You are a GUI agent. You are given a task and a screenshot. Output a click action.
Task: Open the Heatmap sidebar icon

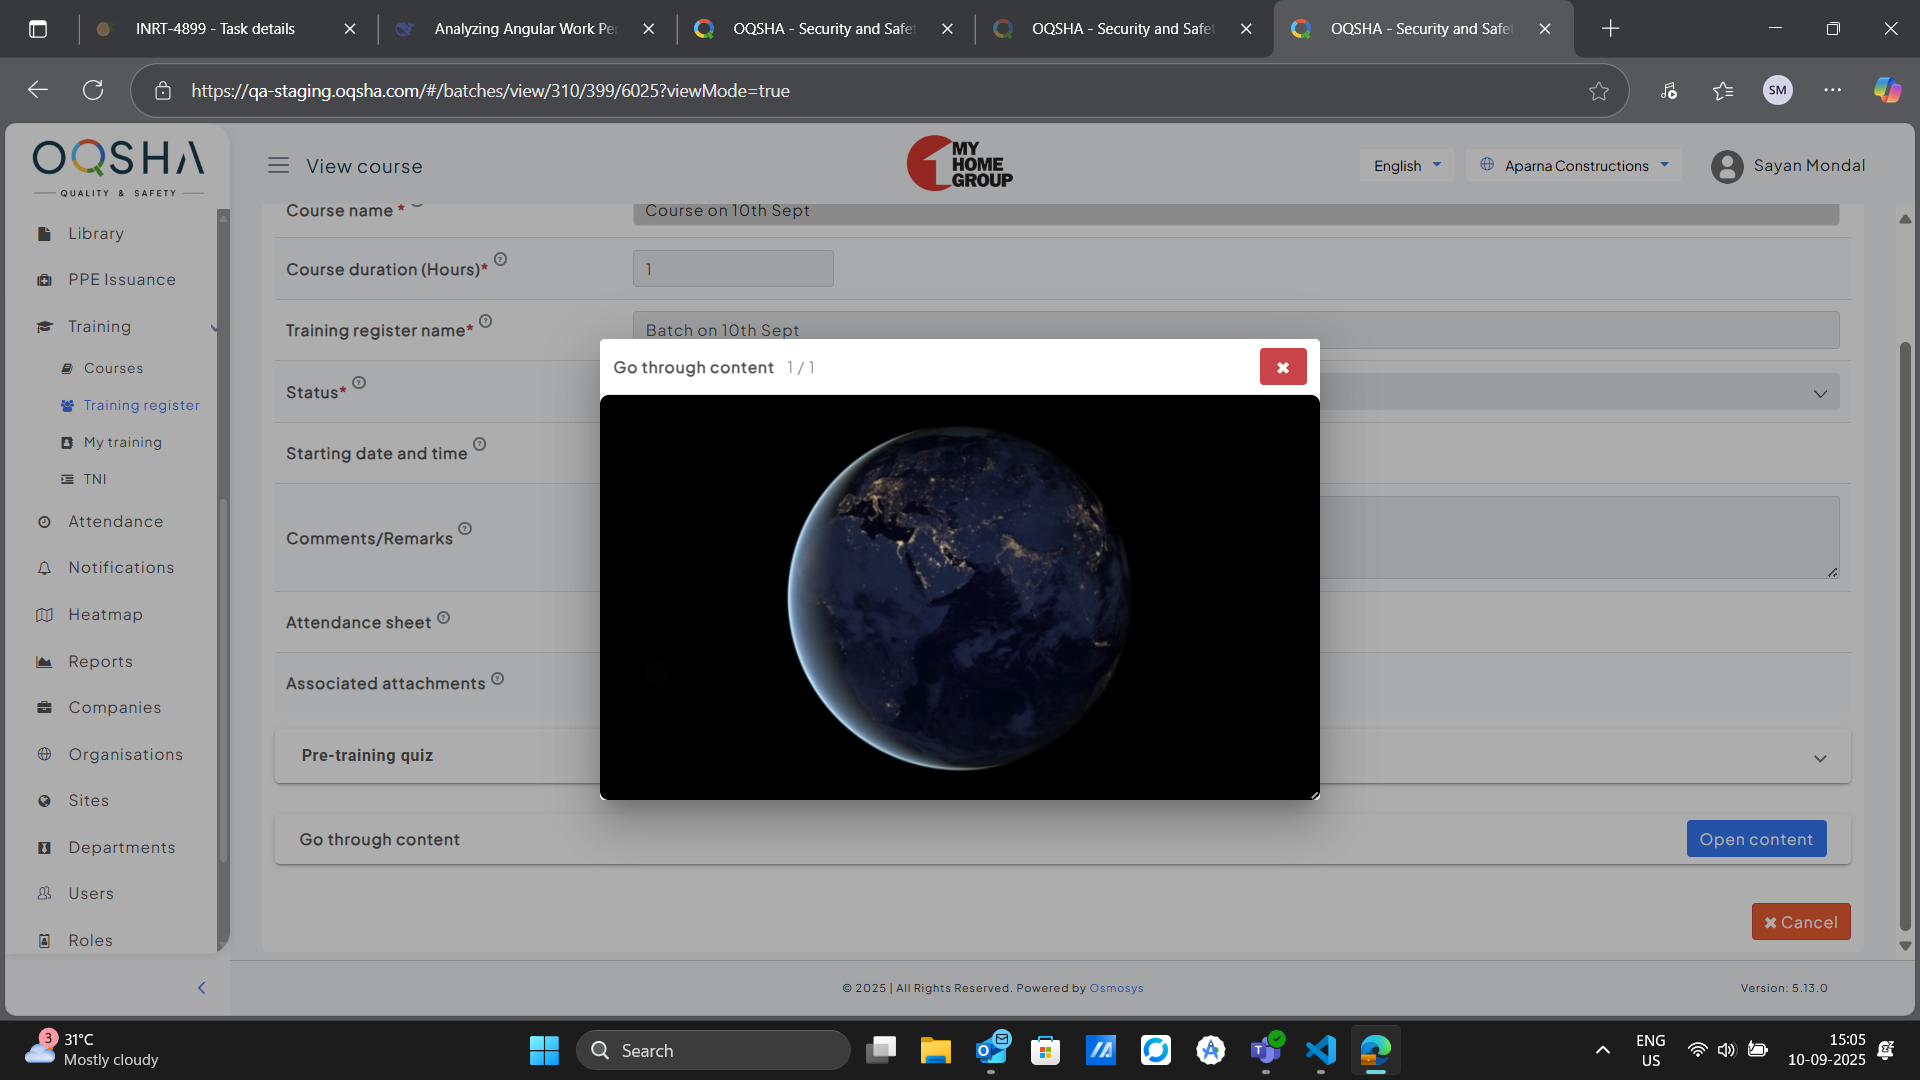click(x=44, y=615)
